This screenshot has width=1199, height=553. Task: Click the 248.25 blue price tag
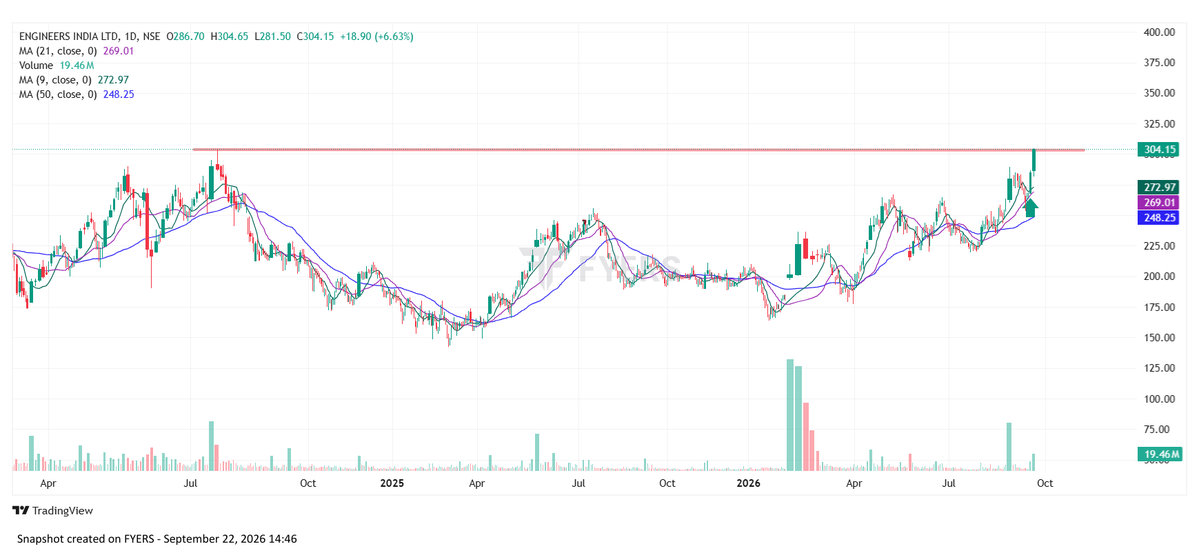coord(1158,218)
